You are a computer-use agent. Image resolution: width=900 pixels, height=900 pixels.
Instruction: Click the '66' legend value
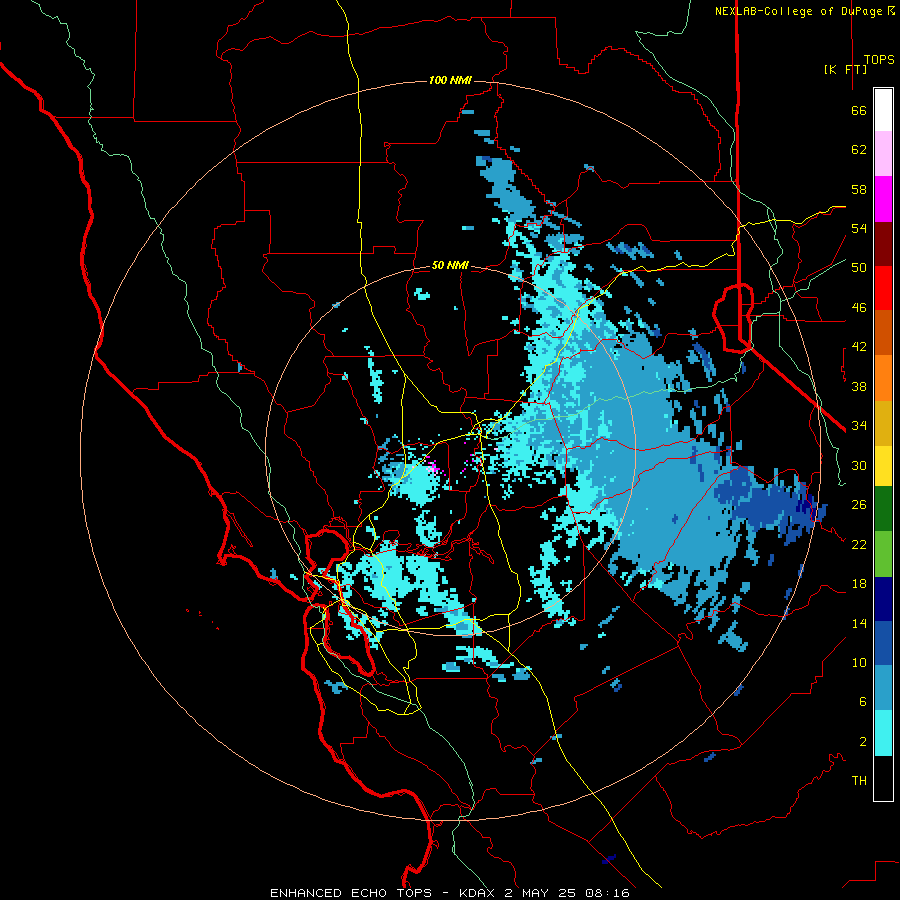(x=859, y=110)
